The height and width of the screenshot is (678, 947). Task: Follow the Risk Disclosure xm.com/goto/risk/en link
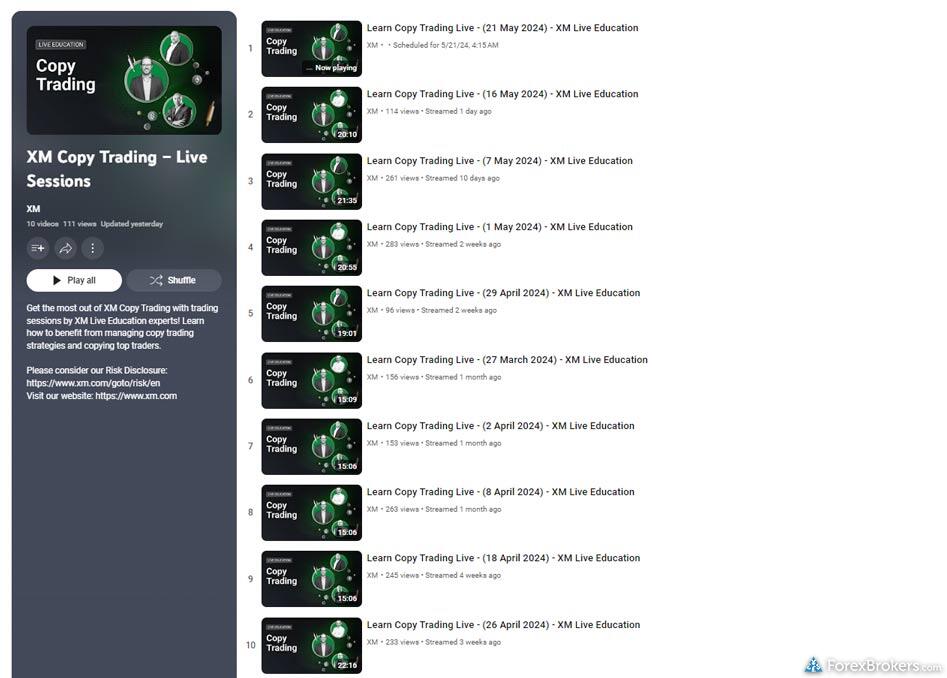[93, 383]
